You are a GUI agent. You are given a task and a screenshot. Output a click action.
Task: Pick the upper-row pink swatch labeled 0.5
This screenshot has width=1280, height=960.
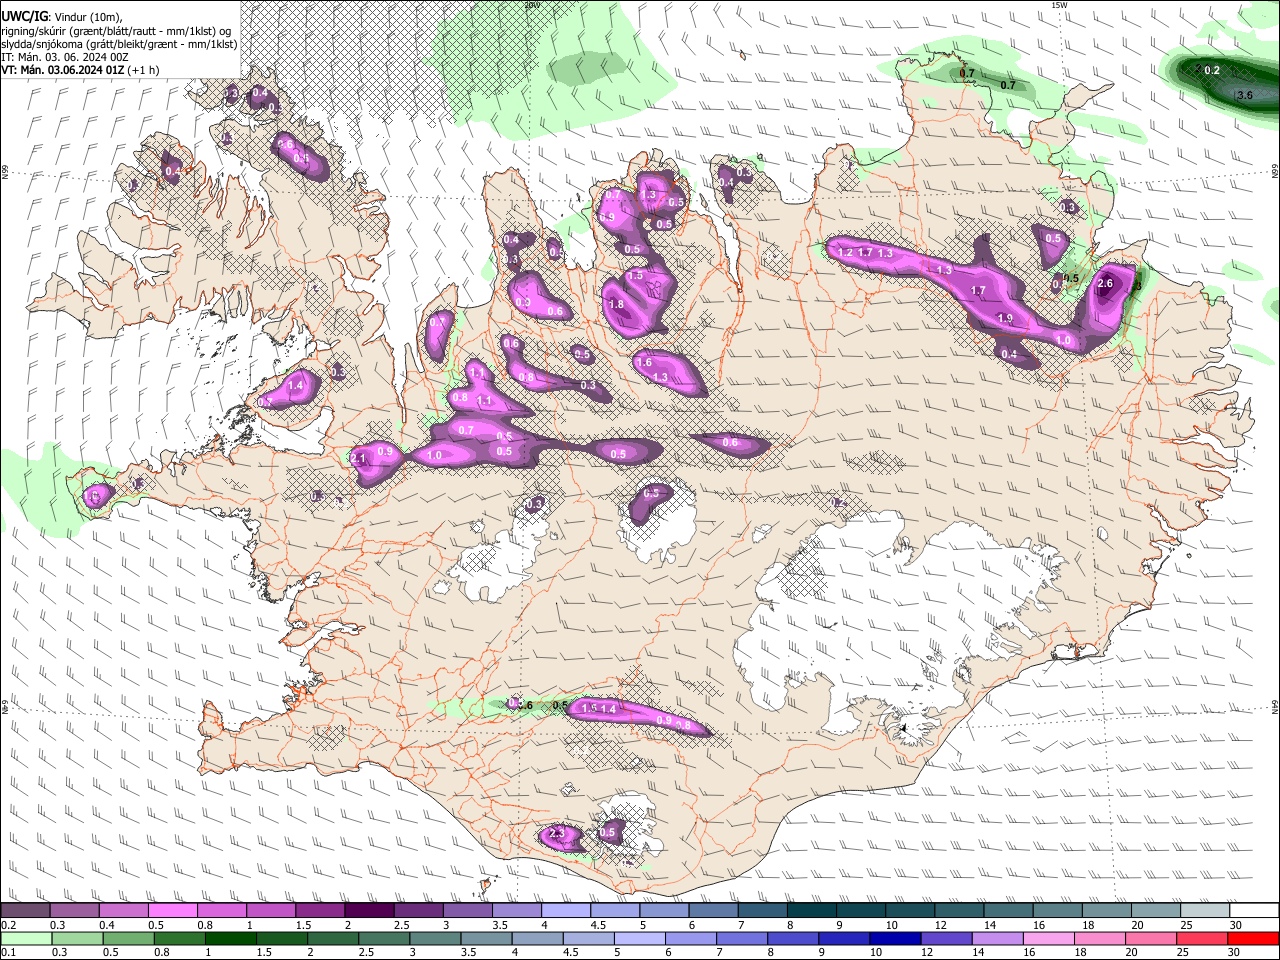tap(173, 911)
